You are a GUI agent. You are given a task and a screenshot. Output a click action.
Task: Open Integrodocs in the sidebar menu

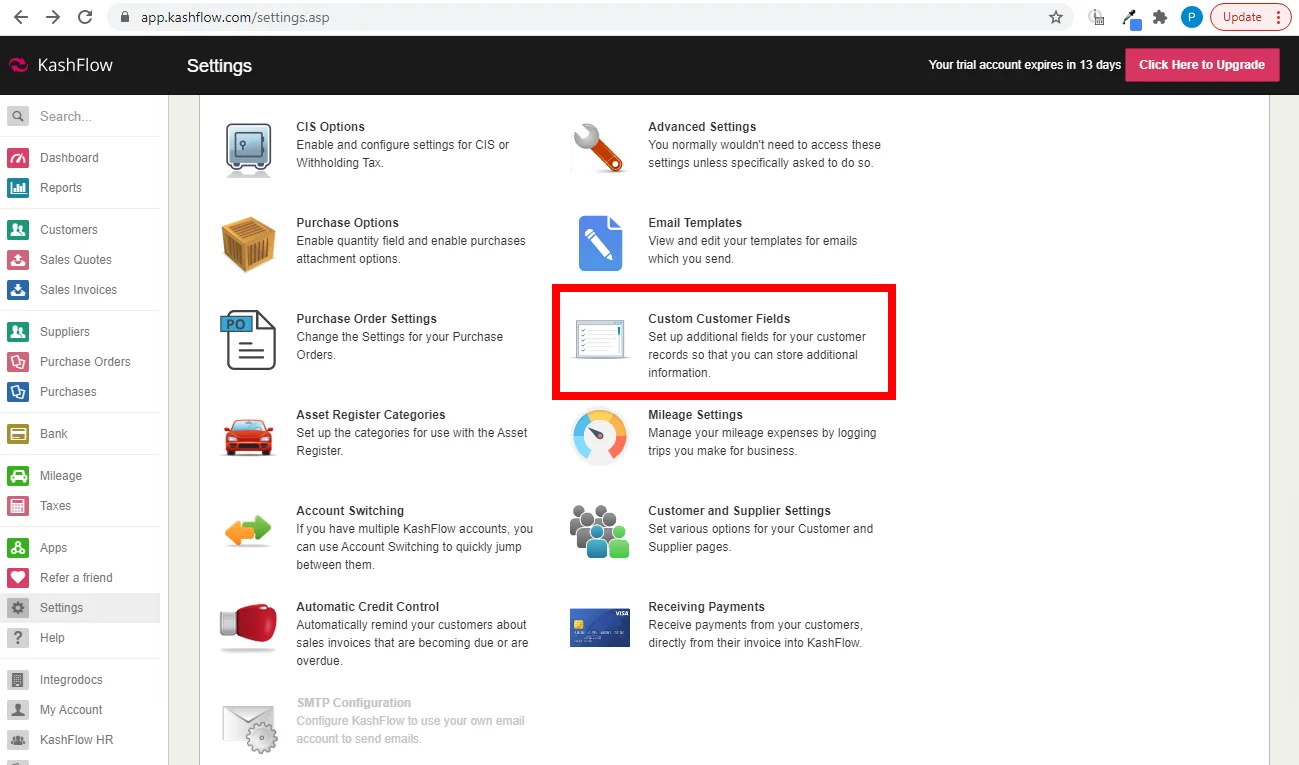pos(71,680)
